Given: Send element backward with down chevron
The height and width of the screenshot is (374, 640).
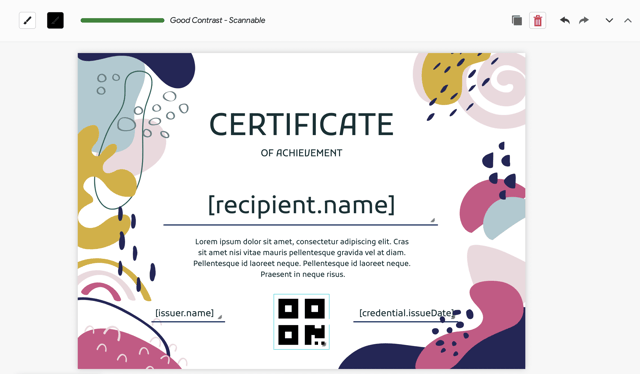Looking at the screenshot, I should [x=609, y=20].
